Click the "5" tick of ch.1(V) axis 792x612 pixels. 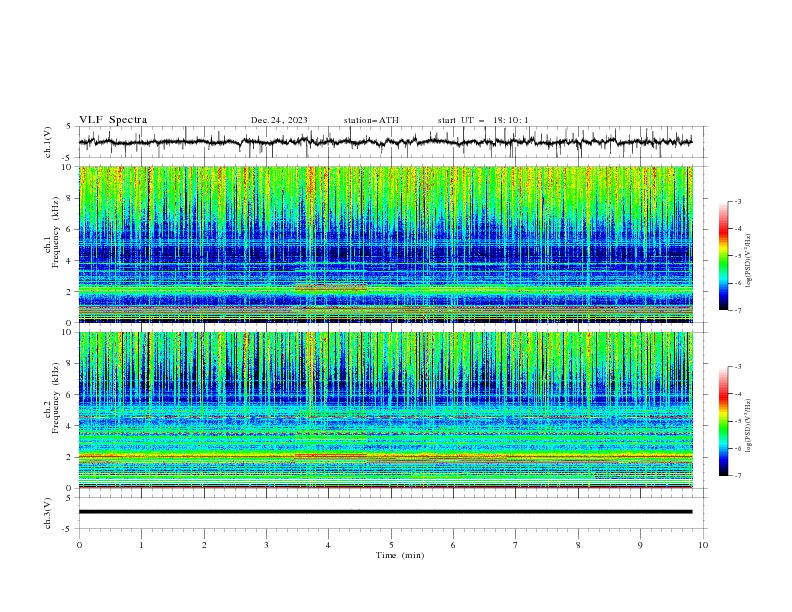click(x=70, y=126)
